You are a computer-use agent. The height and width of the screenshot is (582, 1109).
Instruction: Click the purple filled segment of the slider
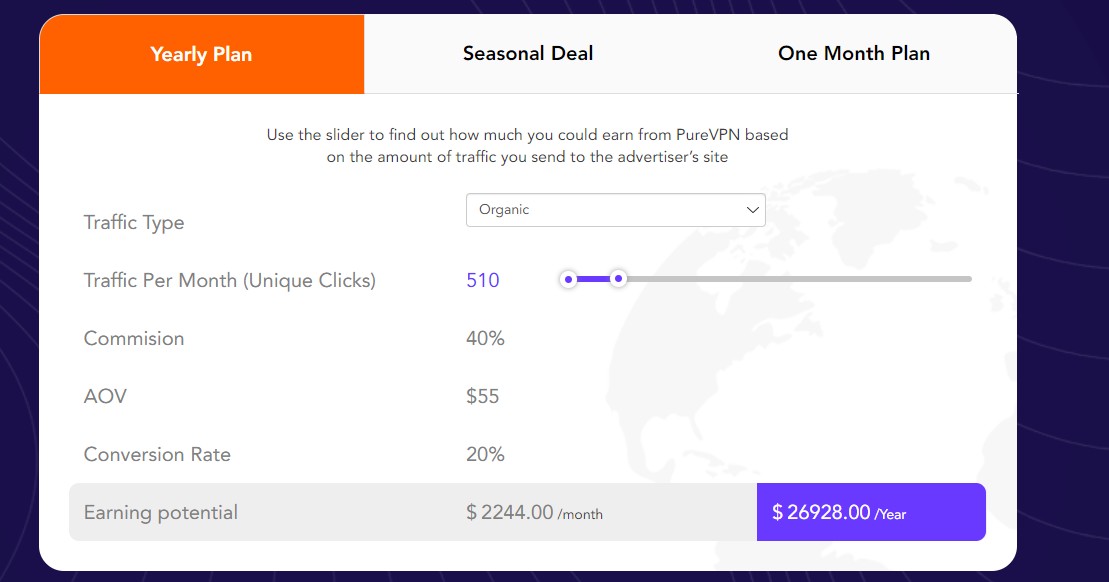pyautogui.click(x=593, y=279)
